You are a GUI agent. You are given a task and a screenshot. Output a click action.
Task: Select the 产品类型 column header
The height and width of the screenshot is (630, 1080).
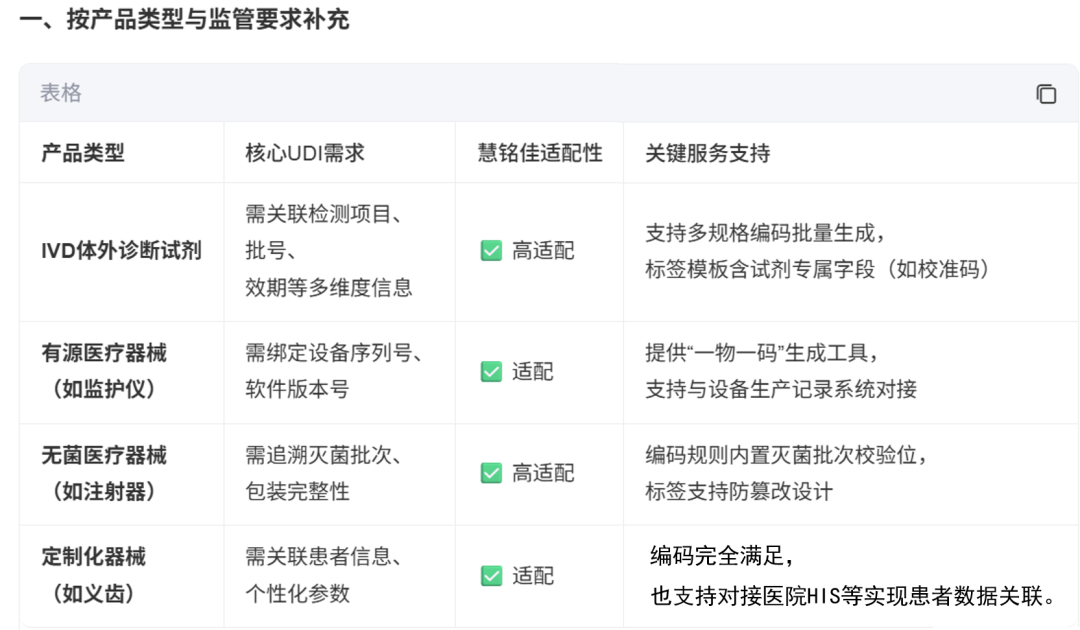83,153
